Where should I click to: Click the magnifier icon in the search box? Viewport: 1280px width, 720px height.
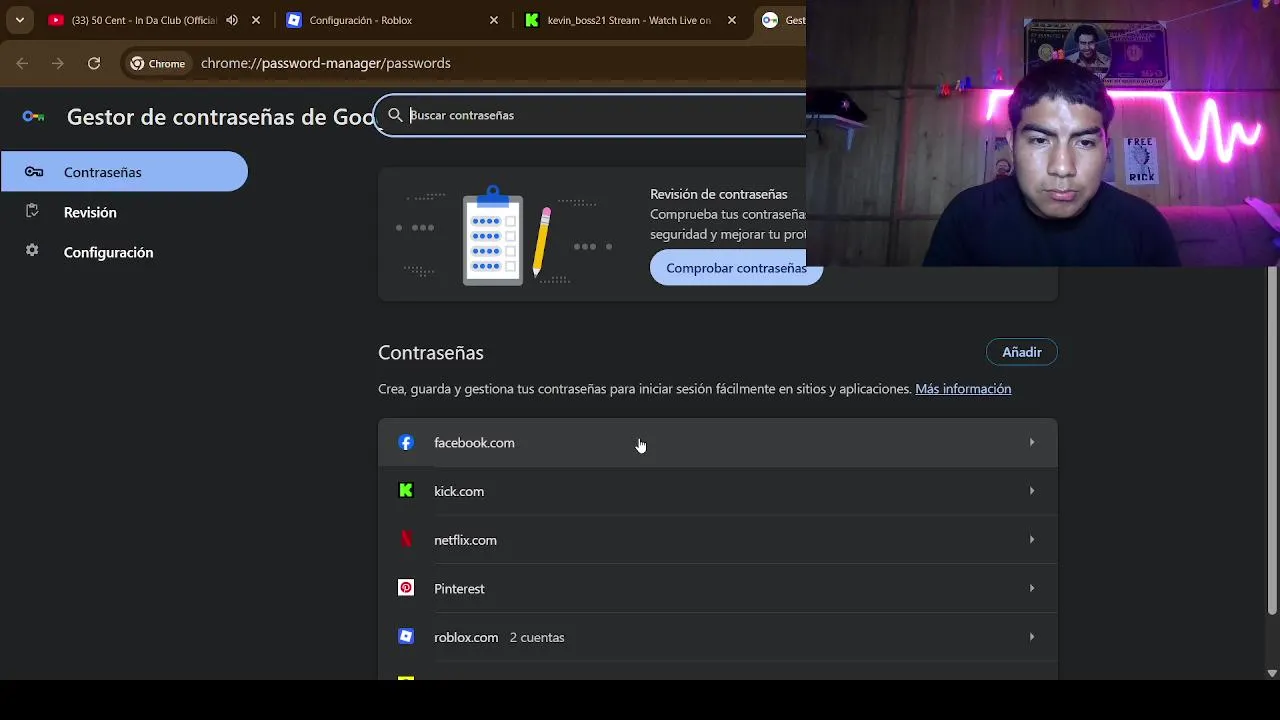click(395, 115)
